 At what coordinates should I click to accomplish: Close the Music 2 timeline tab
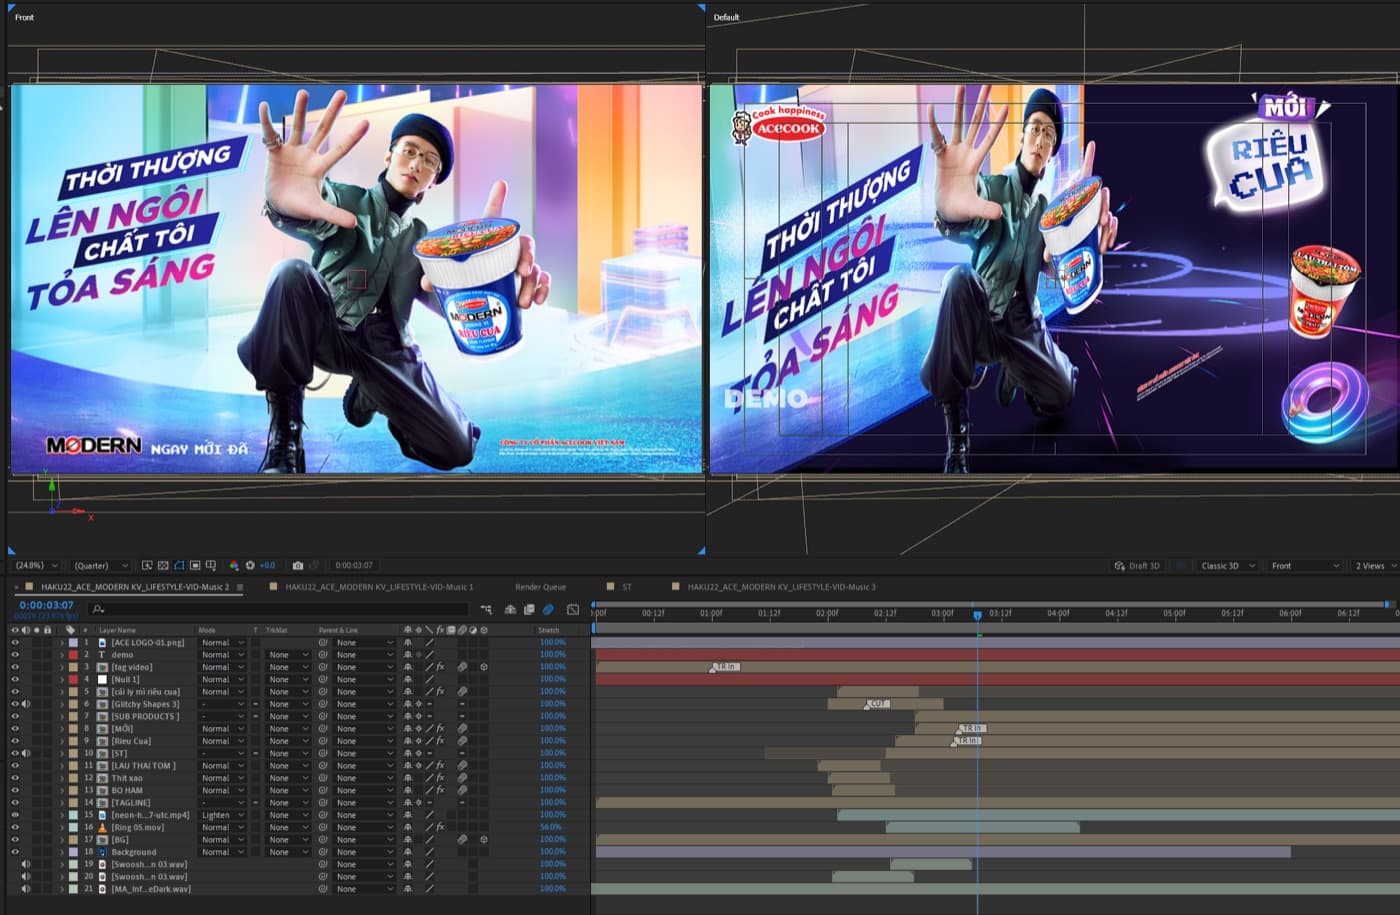click(x=16, y=587)
